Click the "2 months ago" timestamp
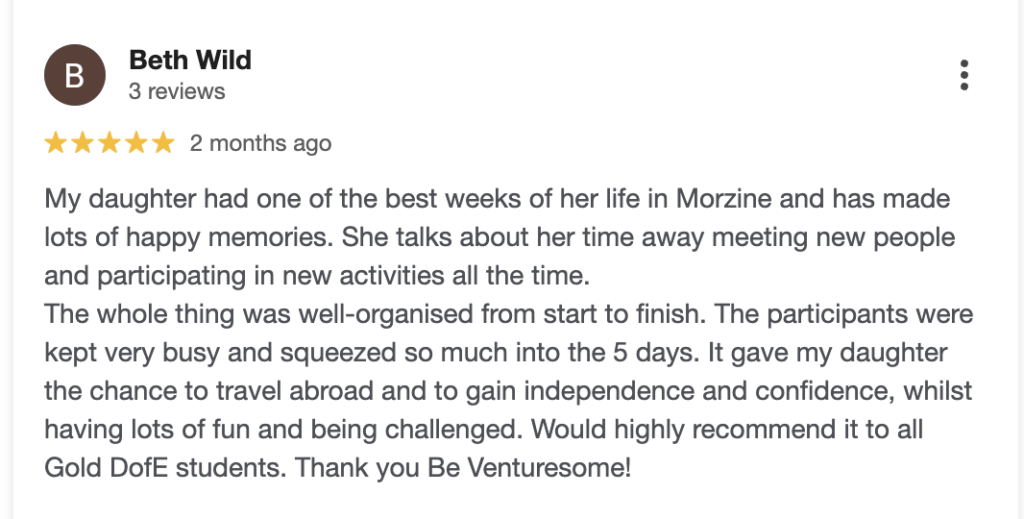Screen dimensions: 1024x519 (x=260, y=144)
